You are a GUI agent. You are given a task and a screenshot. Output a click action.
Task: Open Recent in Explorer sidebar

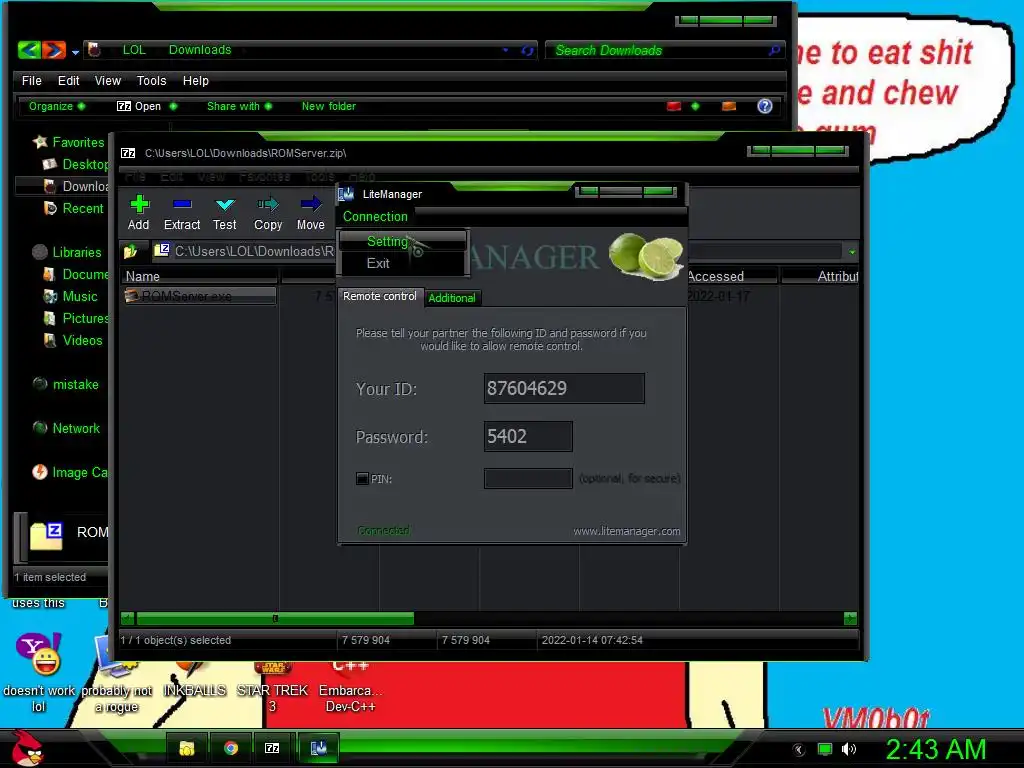click(73, 208)
